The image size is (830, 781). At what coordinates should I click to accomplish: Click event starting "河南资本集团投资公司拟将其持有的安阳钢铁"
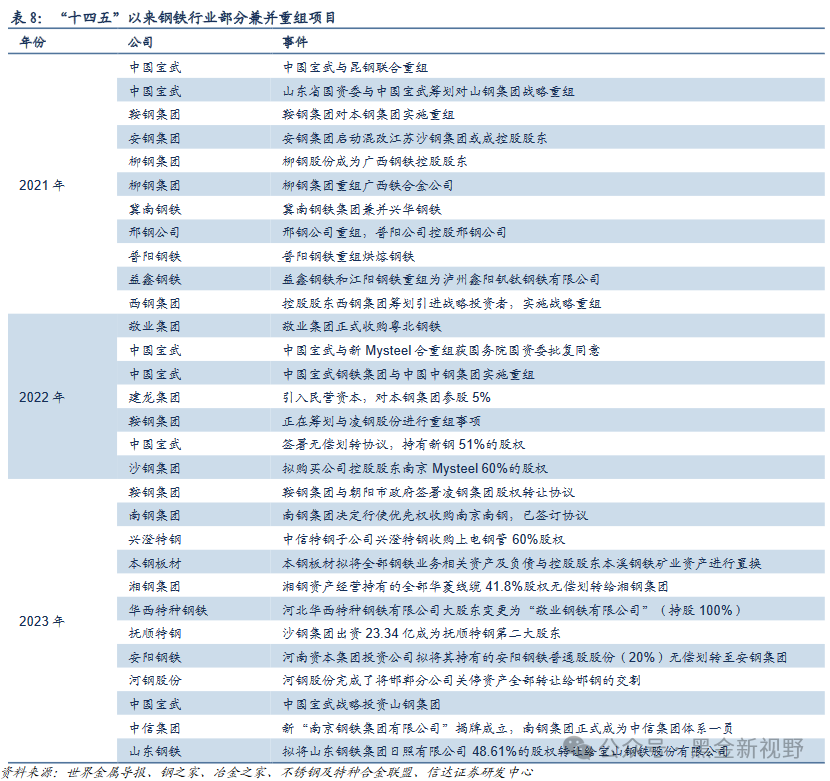coord(535,658)
